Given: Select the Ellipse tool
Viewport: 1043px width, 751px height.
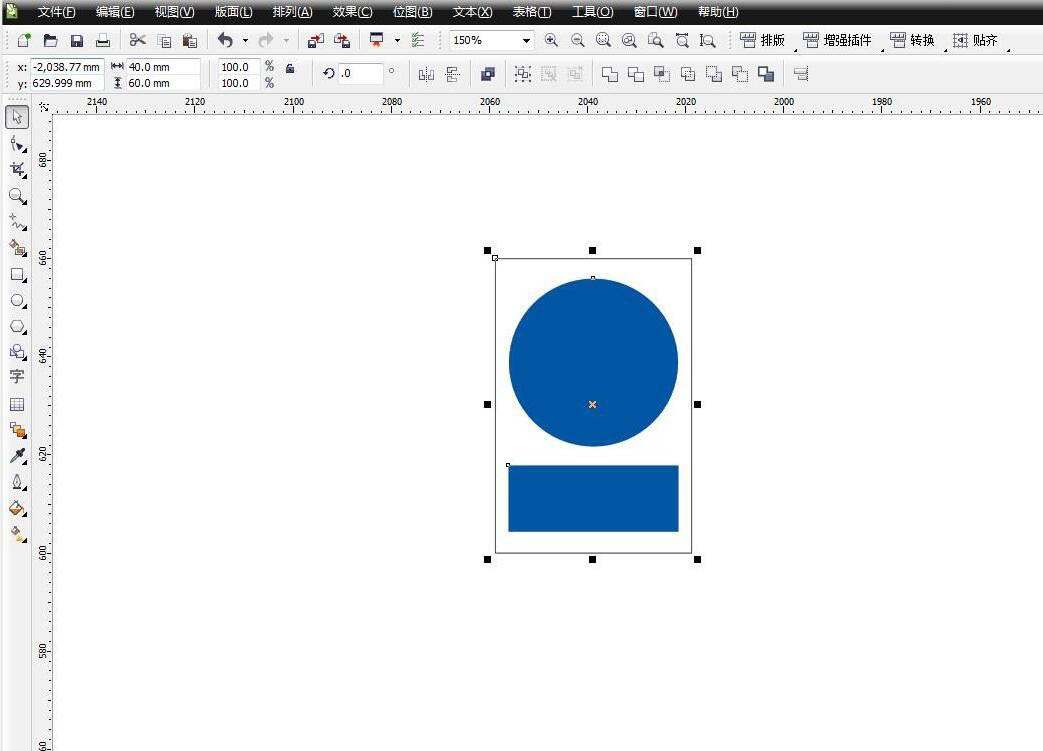Looking at the screenshot, I should (17, 300).
